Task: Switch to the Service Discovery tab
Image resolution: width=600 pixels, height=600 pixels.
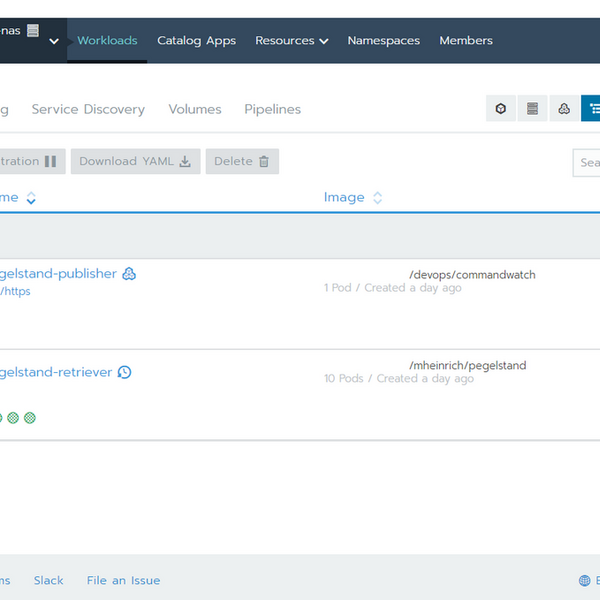Action: click(x=88, y=109)
